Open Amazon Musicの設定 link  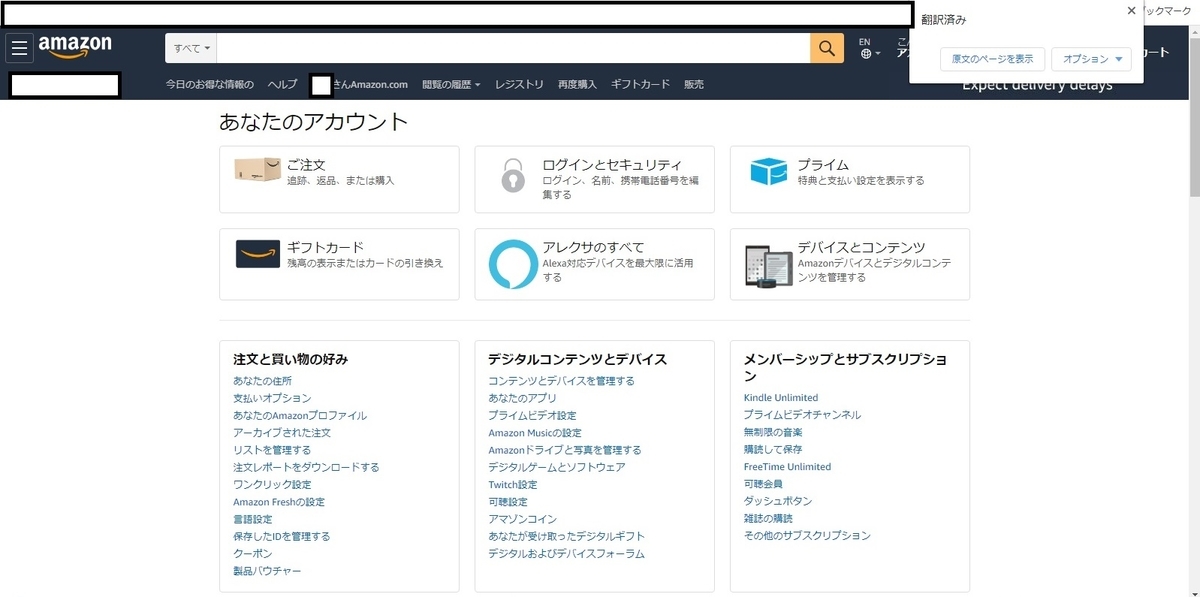tap(535, 433)
